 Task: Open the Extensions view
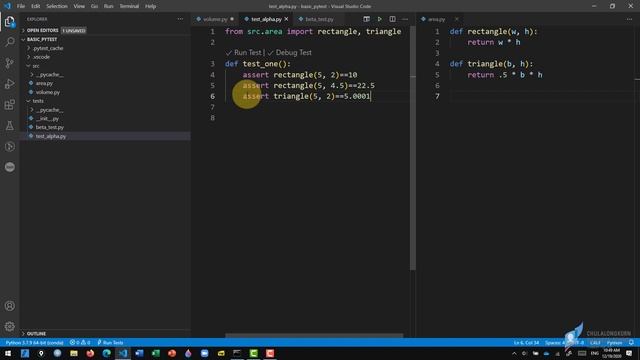pos(9,104)
